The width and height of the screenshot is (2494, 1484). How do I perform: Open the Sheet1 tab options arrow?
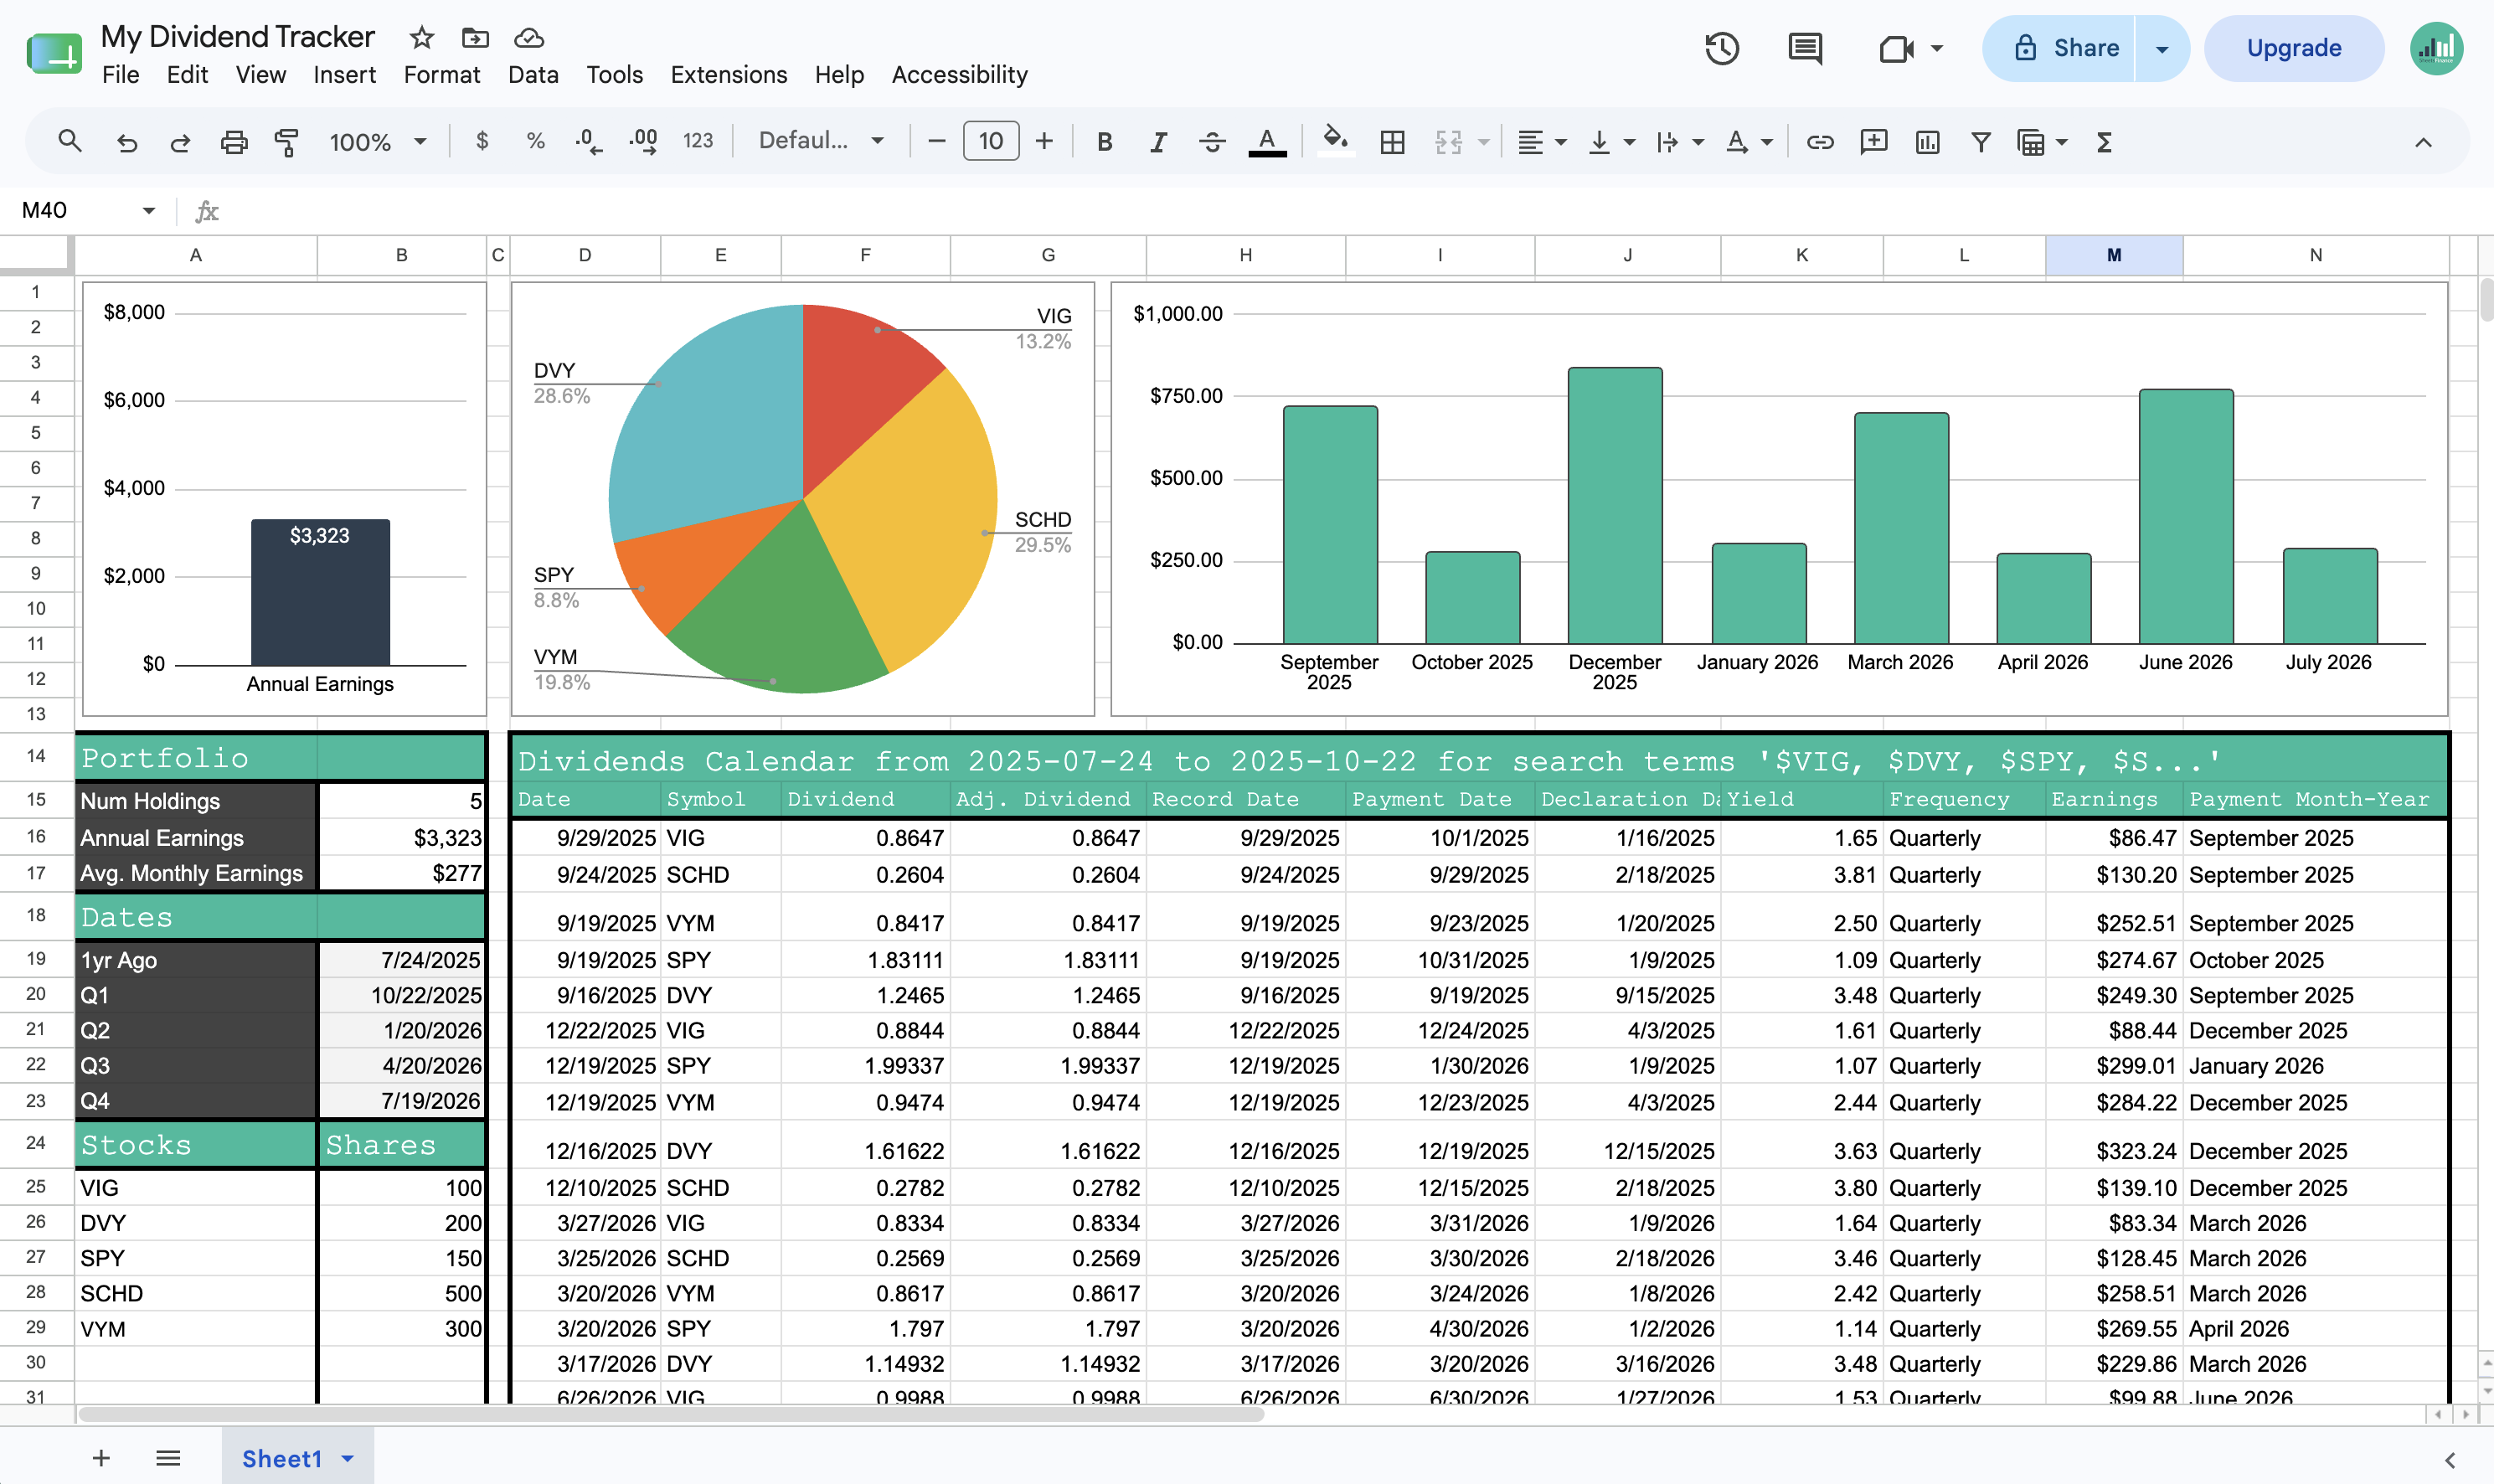[x=348, y=1459]
